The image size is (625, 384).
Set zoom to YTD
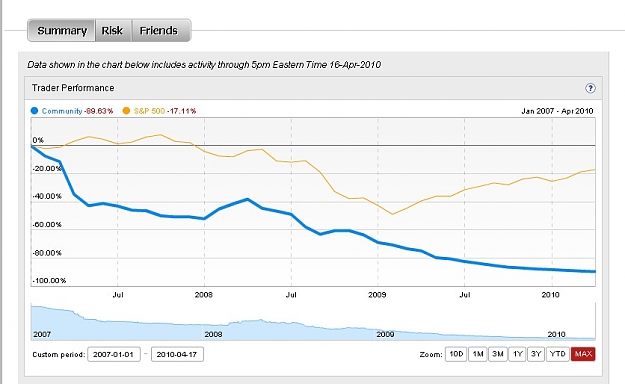click(558, 354)
